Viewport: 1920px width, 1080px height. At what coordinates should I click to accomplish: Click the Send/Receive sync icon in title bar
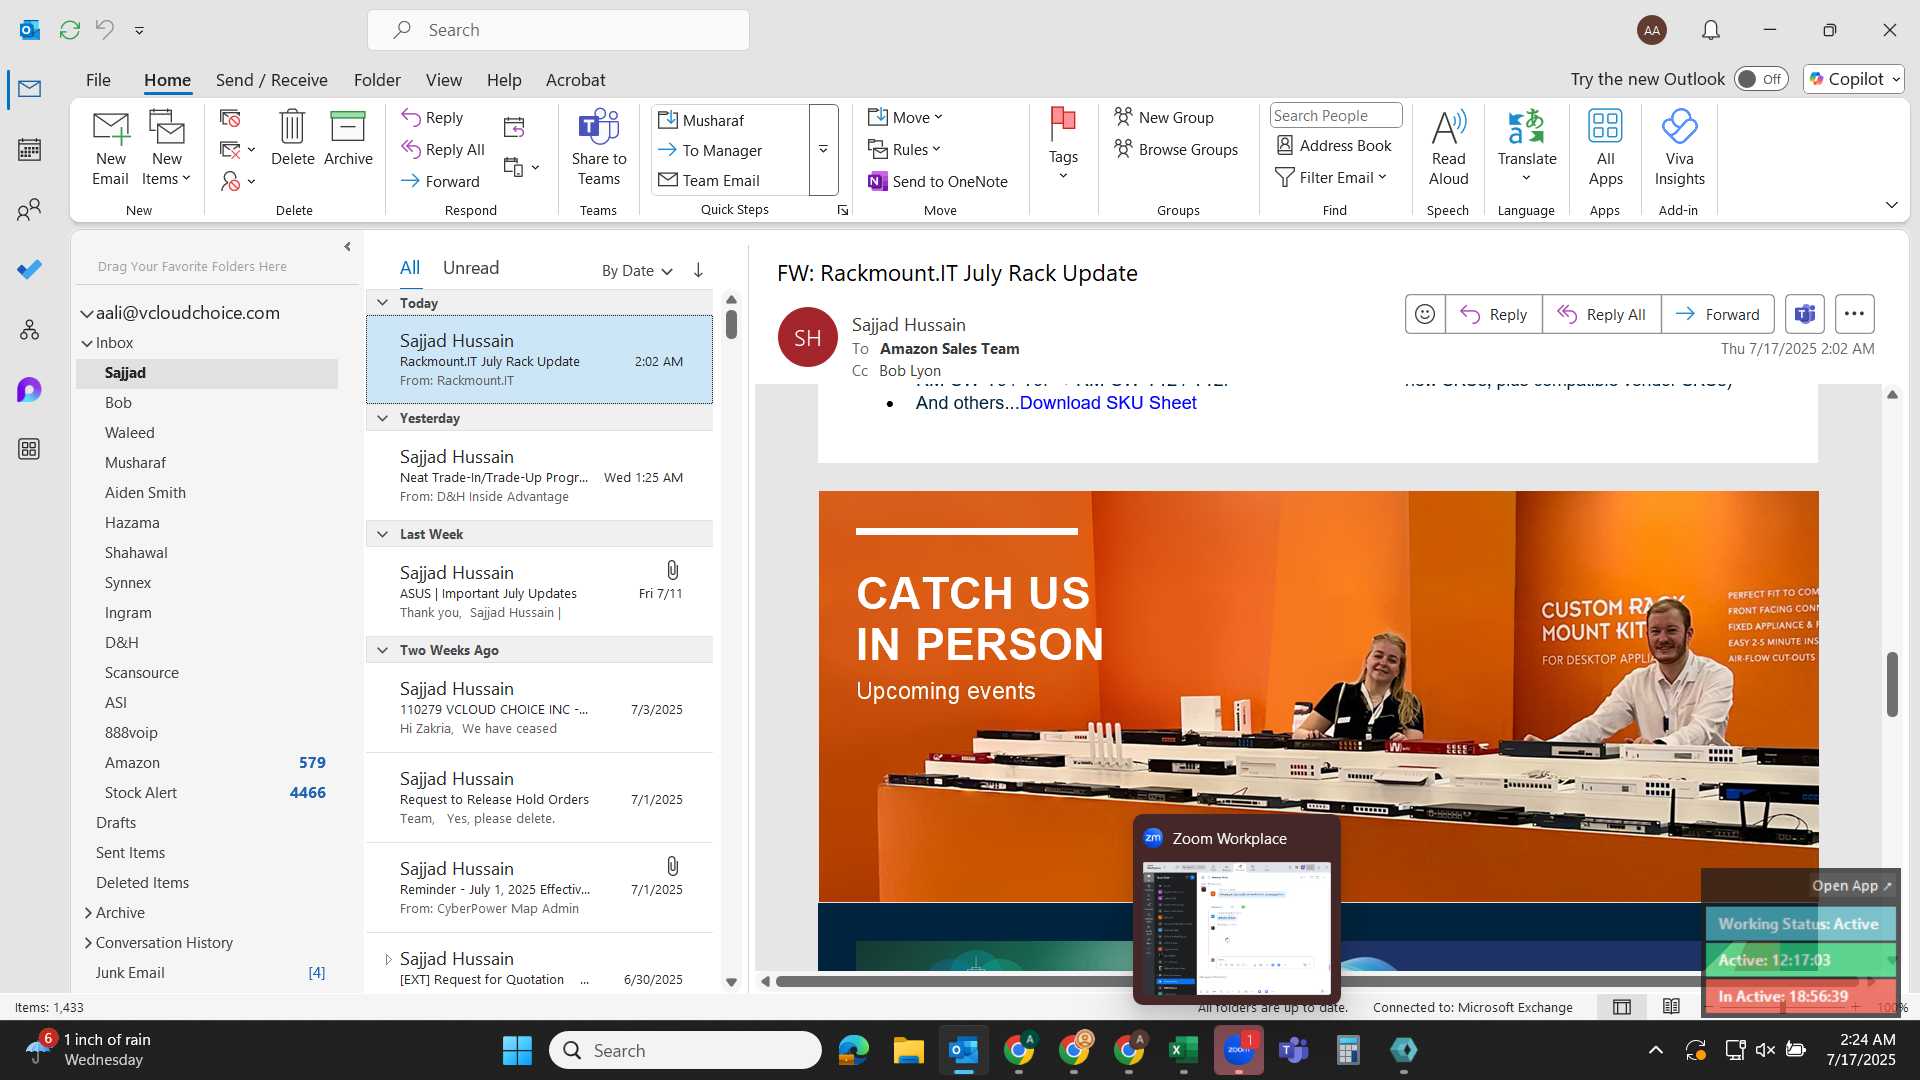pos(70,30)
